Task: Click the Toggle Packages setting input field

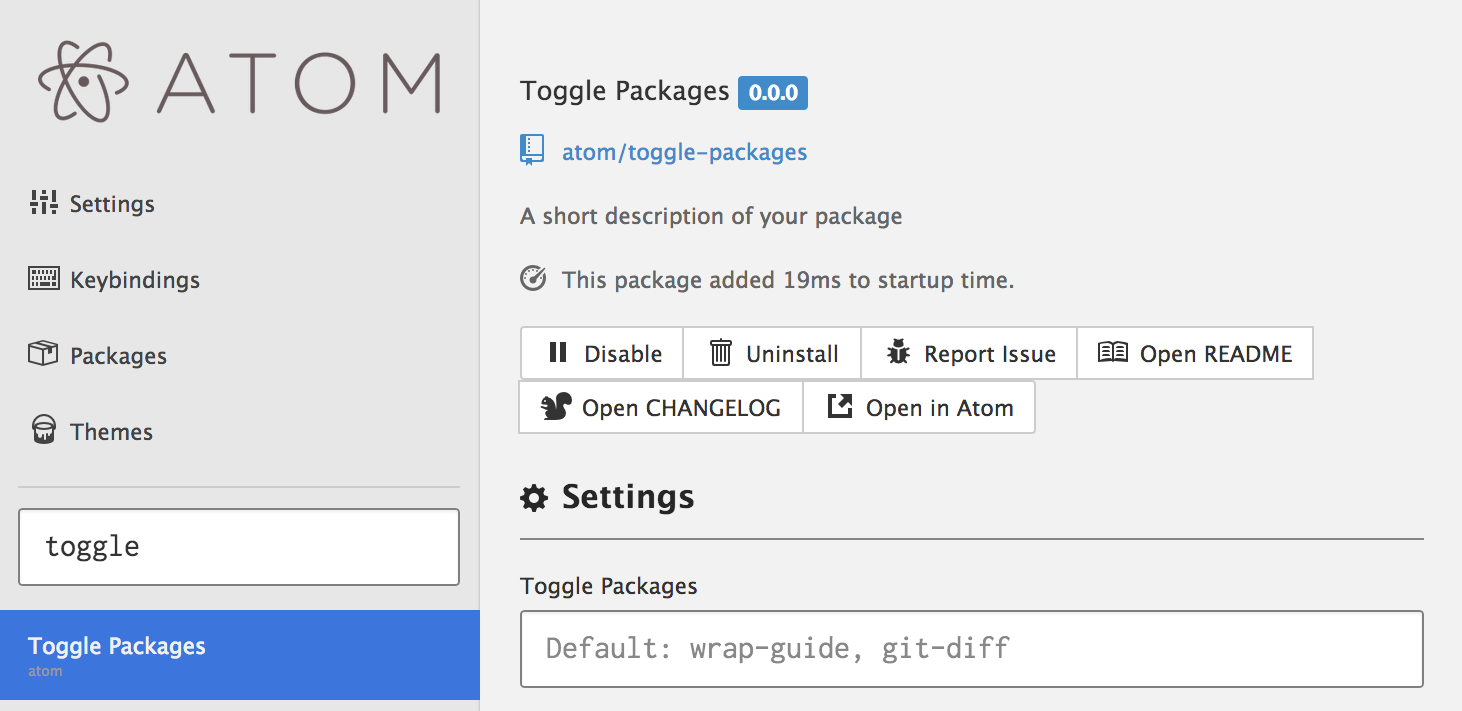Action: pos(972,649)
